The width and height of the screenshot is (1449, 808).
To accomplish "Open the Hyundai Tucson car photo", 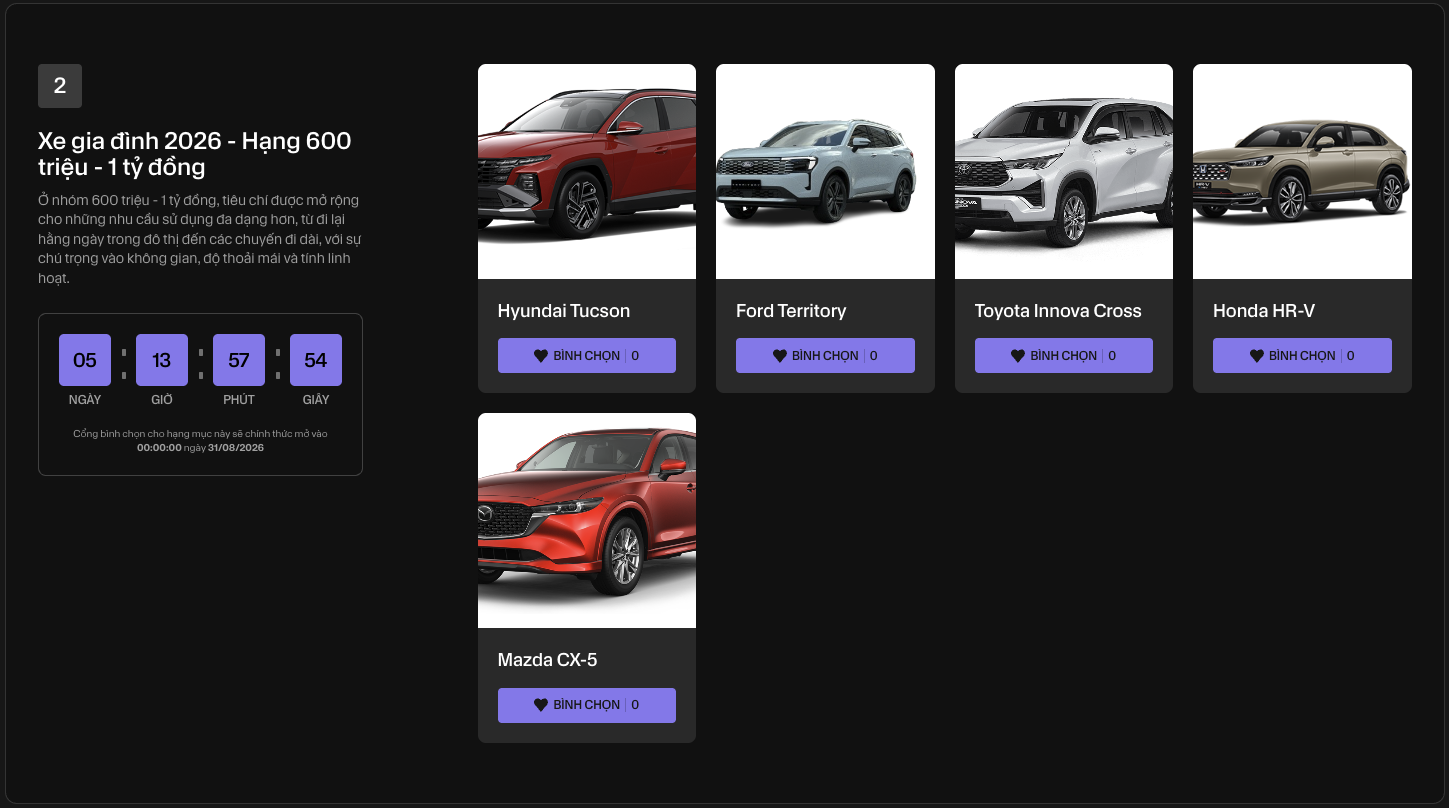I will click(x=587, y=172).
